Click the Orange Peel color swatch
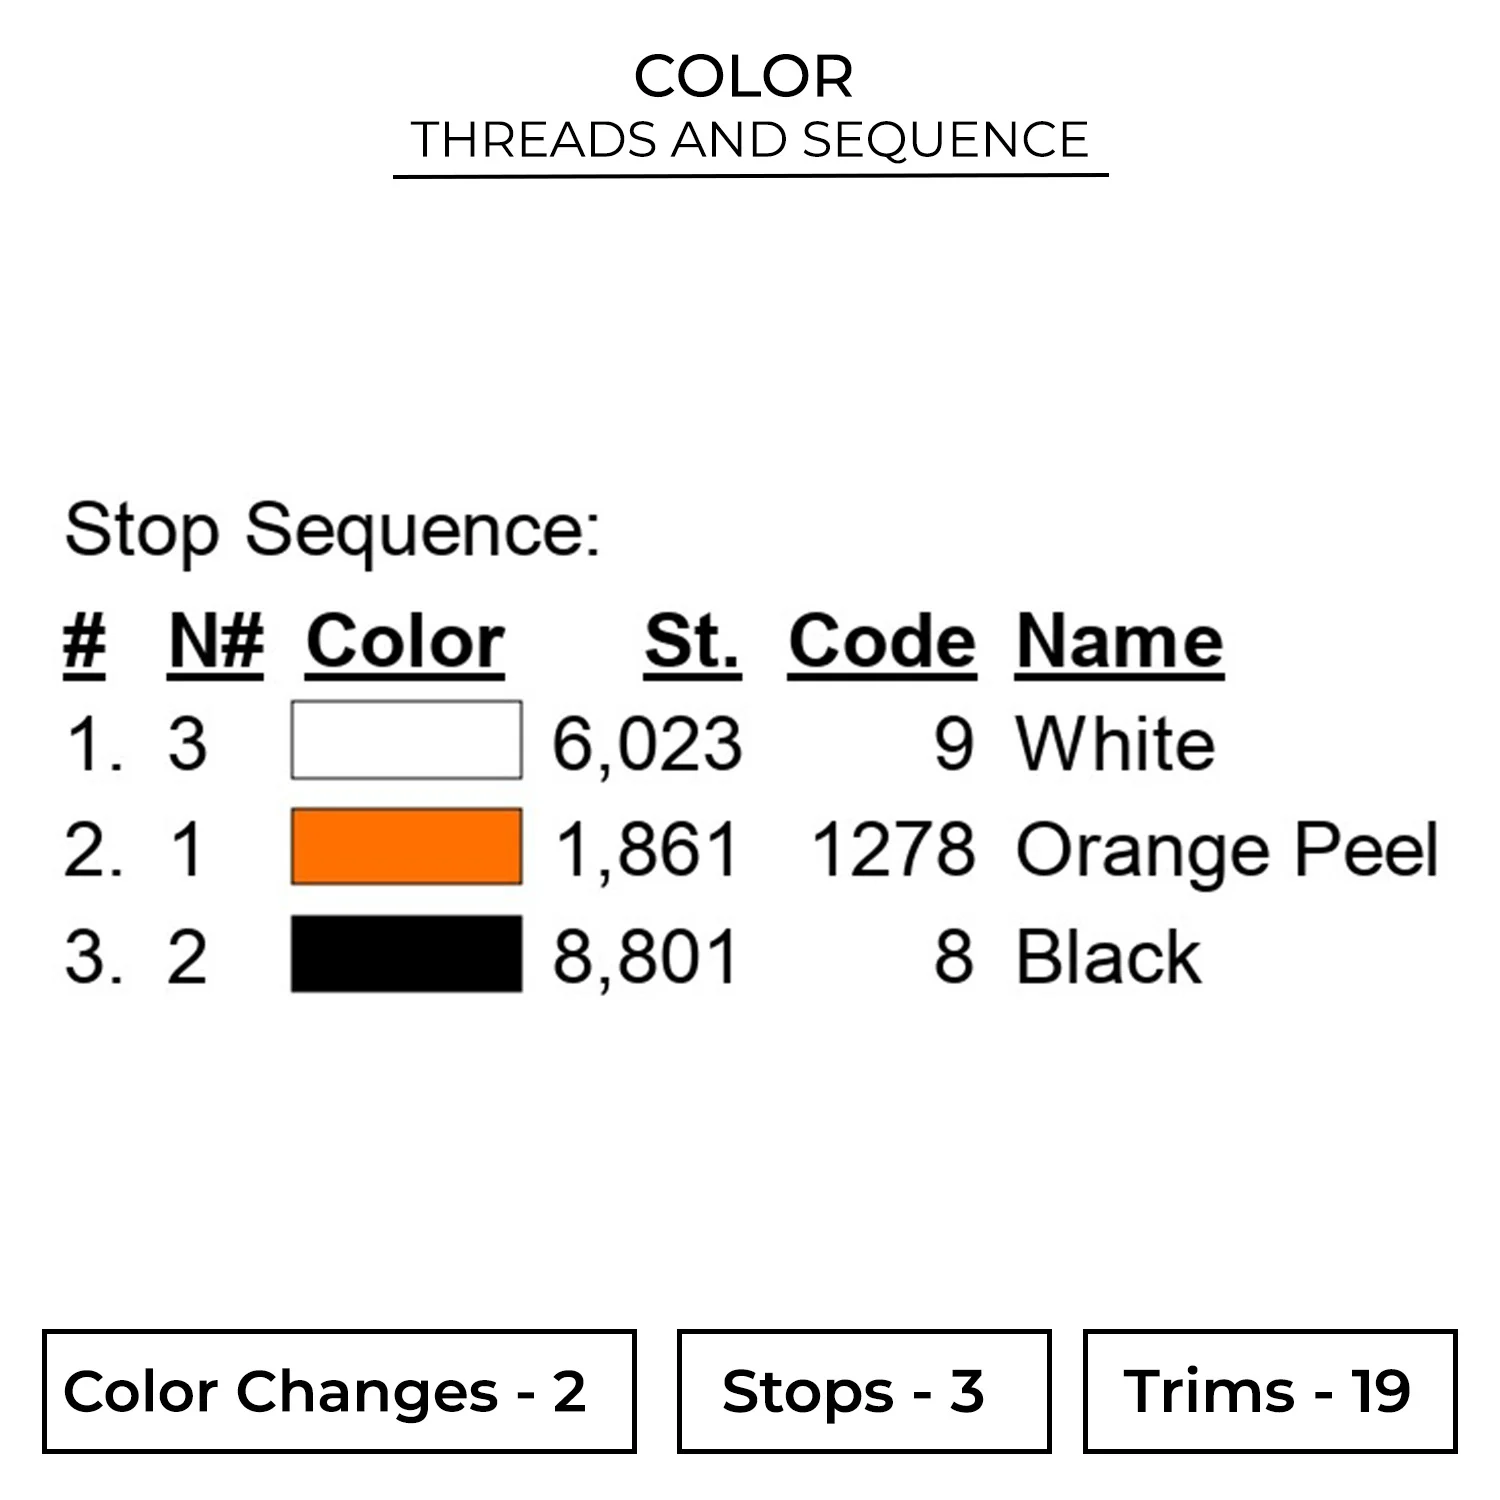Image resolution: width=1500 pixels, height=1500 pixels. pos(406,847)
